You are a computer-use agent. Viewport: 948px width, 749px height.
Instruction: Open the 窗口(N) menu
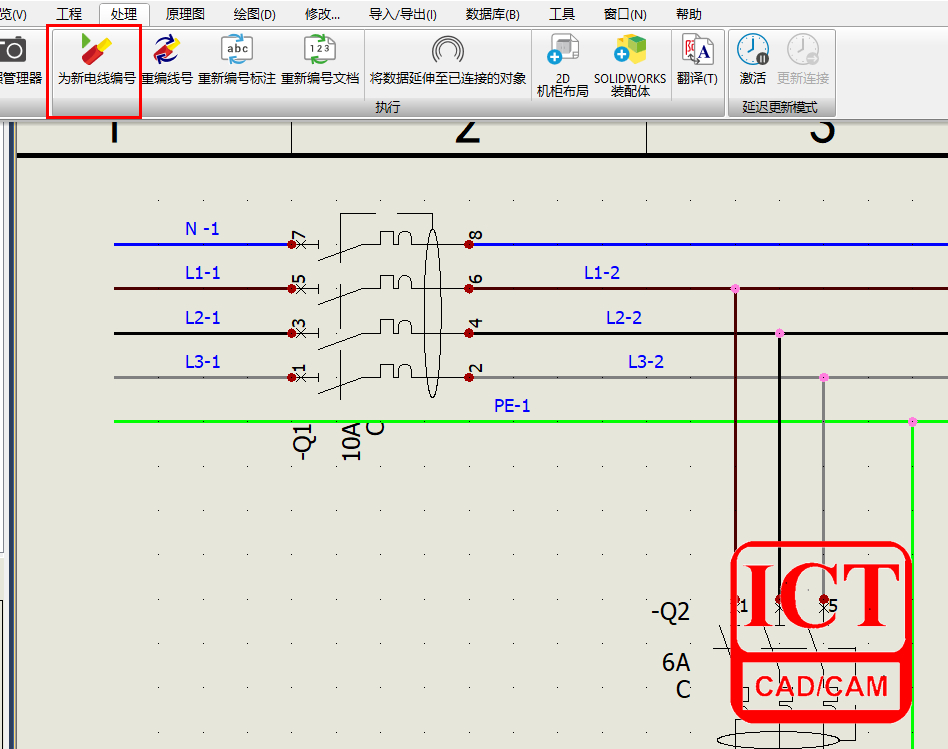(625, 14)
